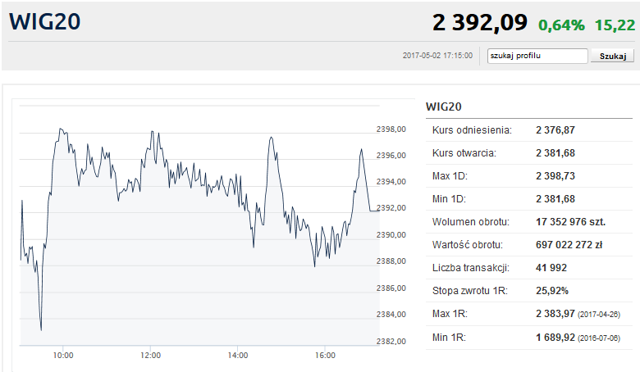This screenshot has height=372, width=640.
Task: Click the Min 1R value 1 689,92
Action: 555,338
